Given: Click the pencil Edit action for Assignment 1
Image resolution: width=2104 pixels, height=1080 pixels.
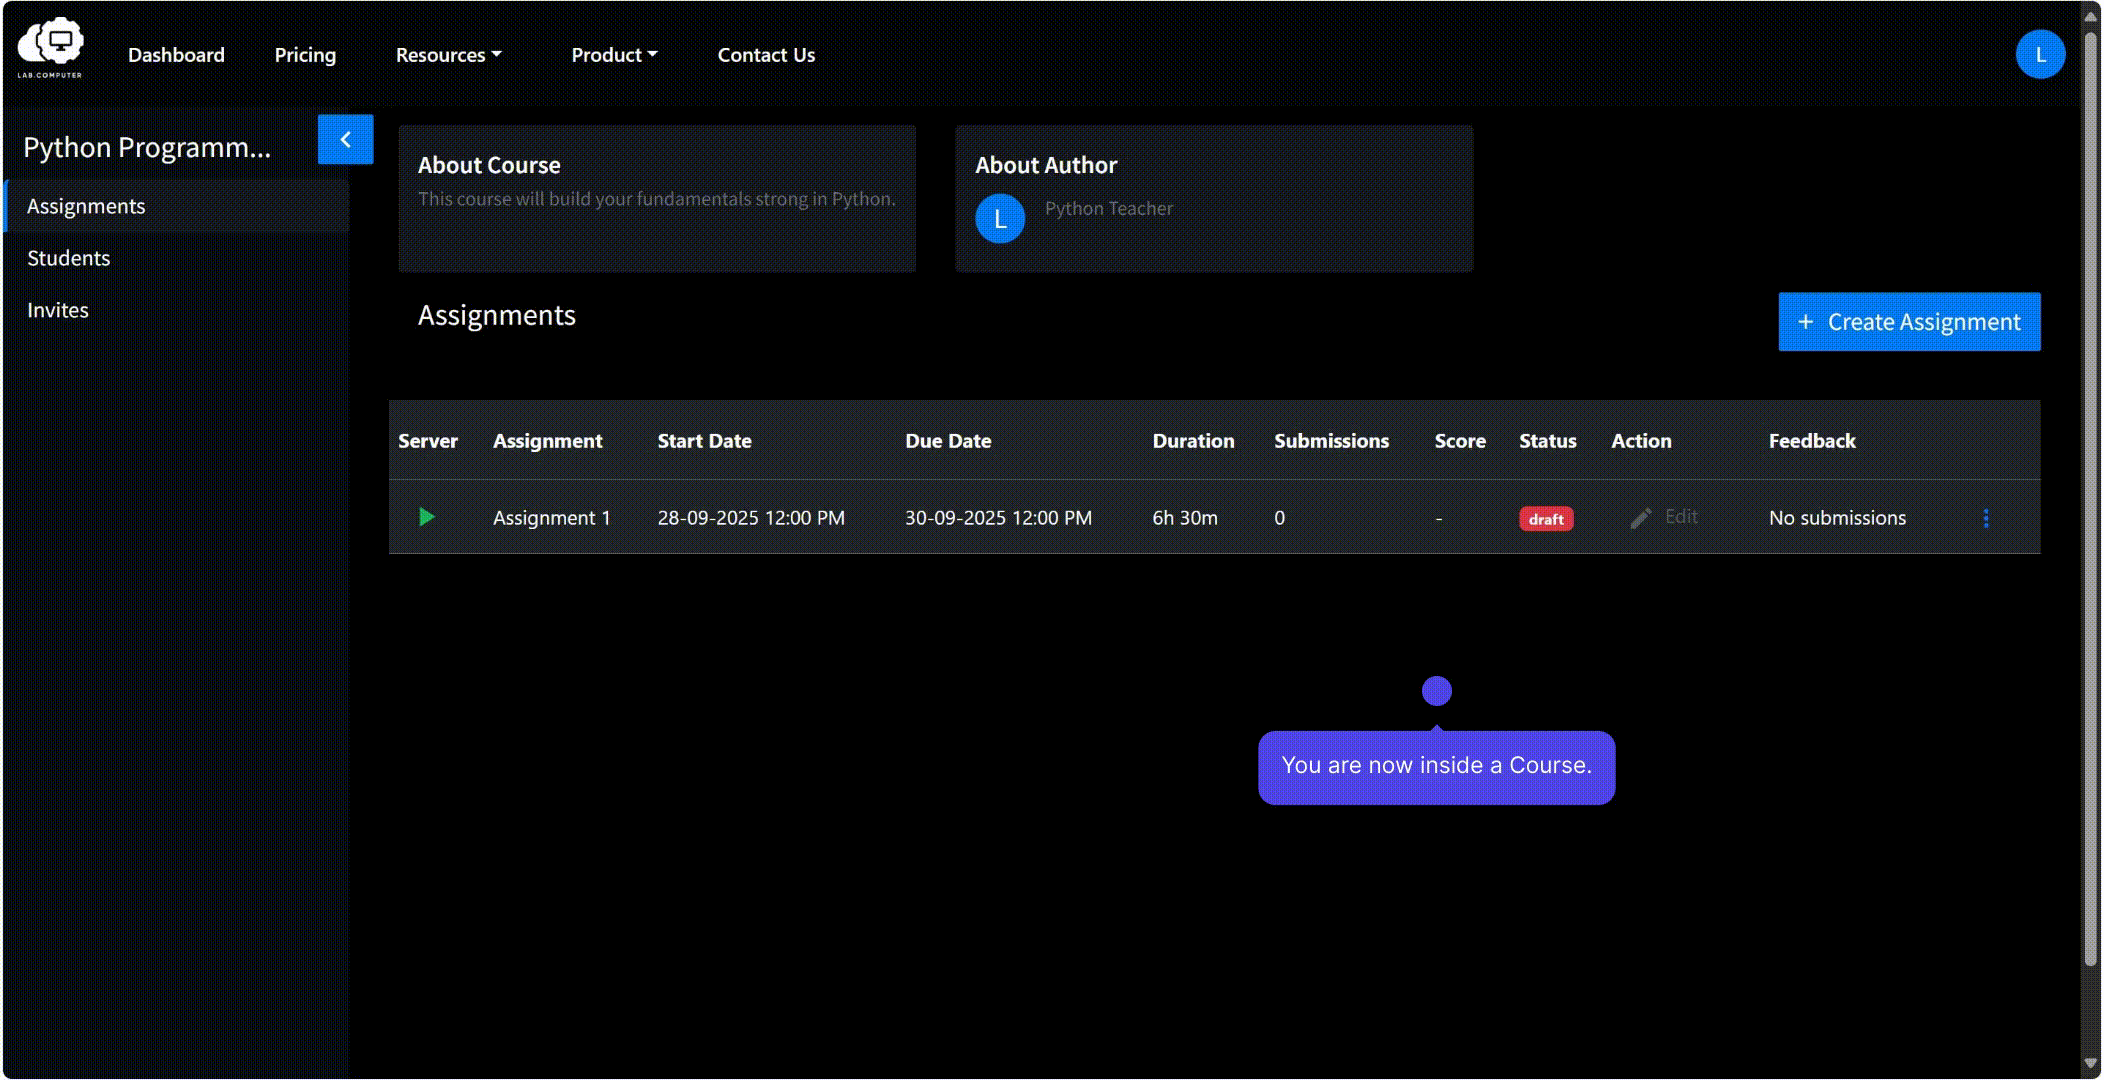Looking at the screenshot, I should pyautogui.click(x=1664, y=517).
